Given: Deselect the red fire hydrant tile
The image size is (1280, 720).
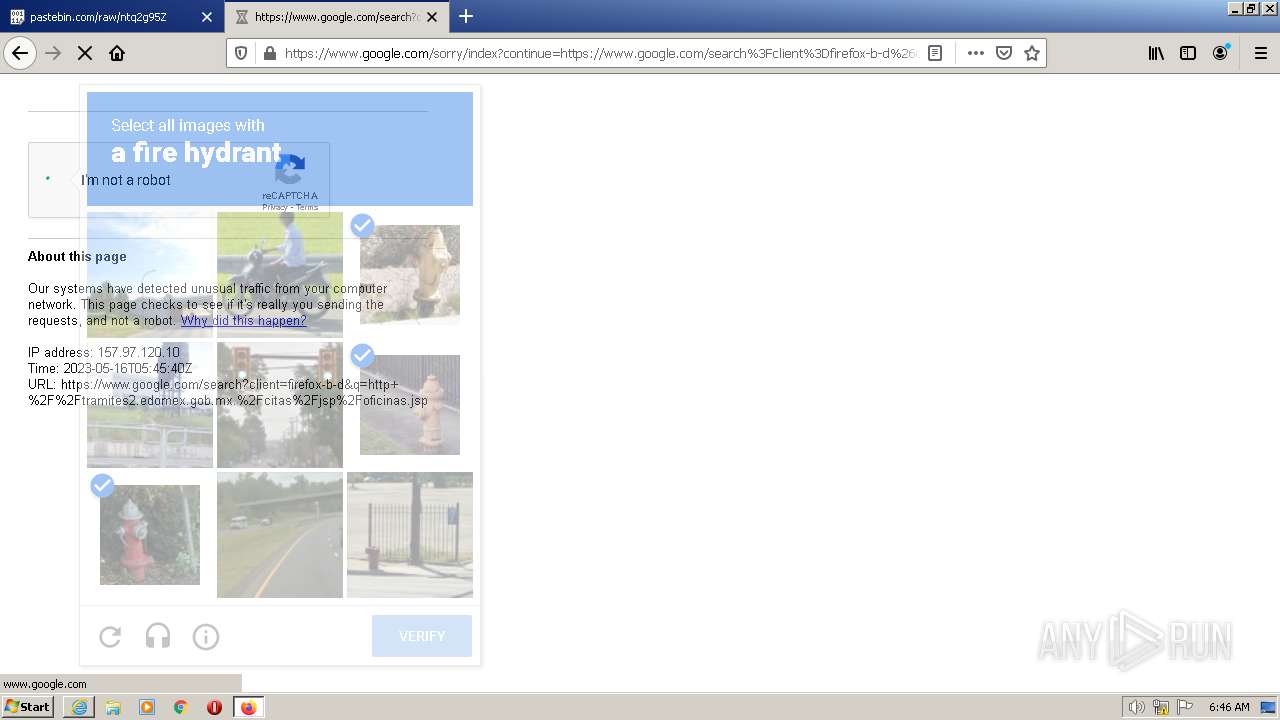Looking at the screenshot, I should [150, 535].
